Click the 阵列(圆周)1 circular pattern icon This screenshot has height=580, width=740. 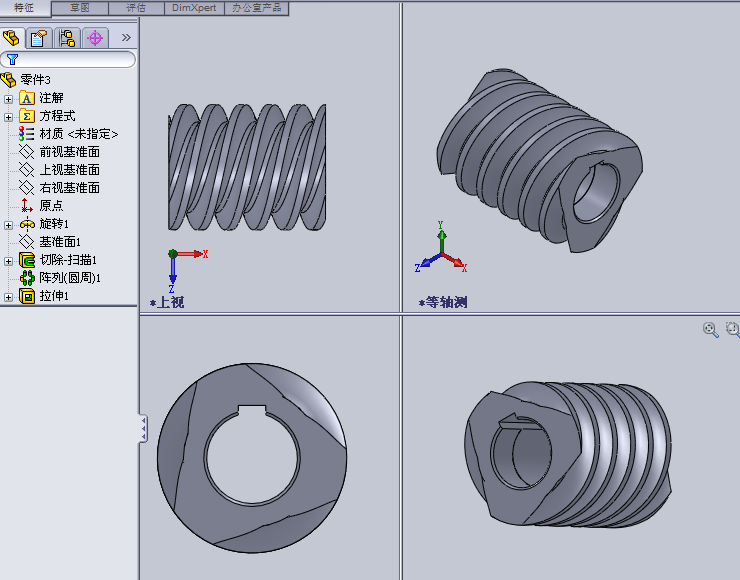pyautogui.click(x=27, y=278)
